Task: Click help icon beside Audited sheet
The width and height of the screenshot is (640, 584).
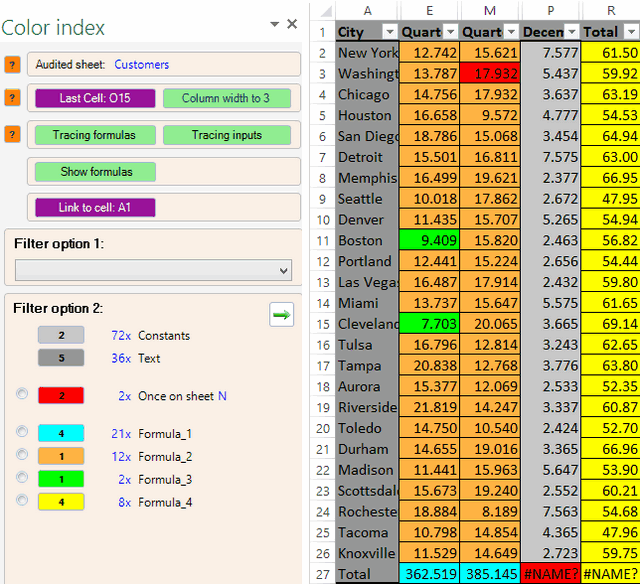Action: (x=12, y=64)
